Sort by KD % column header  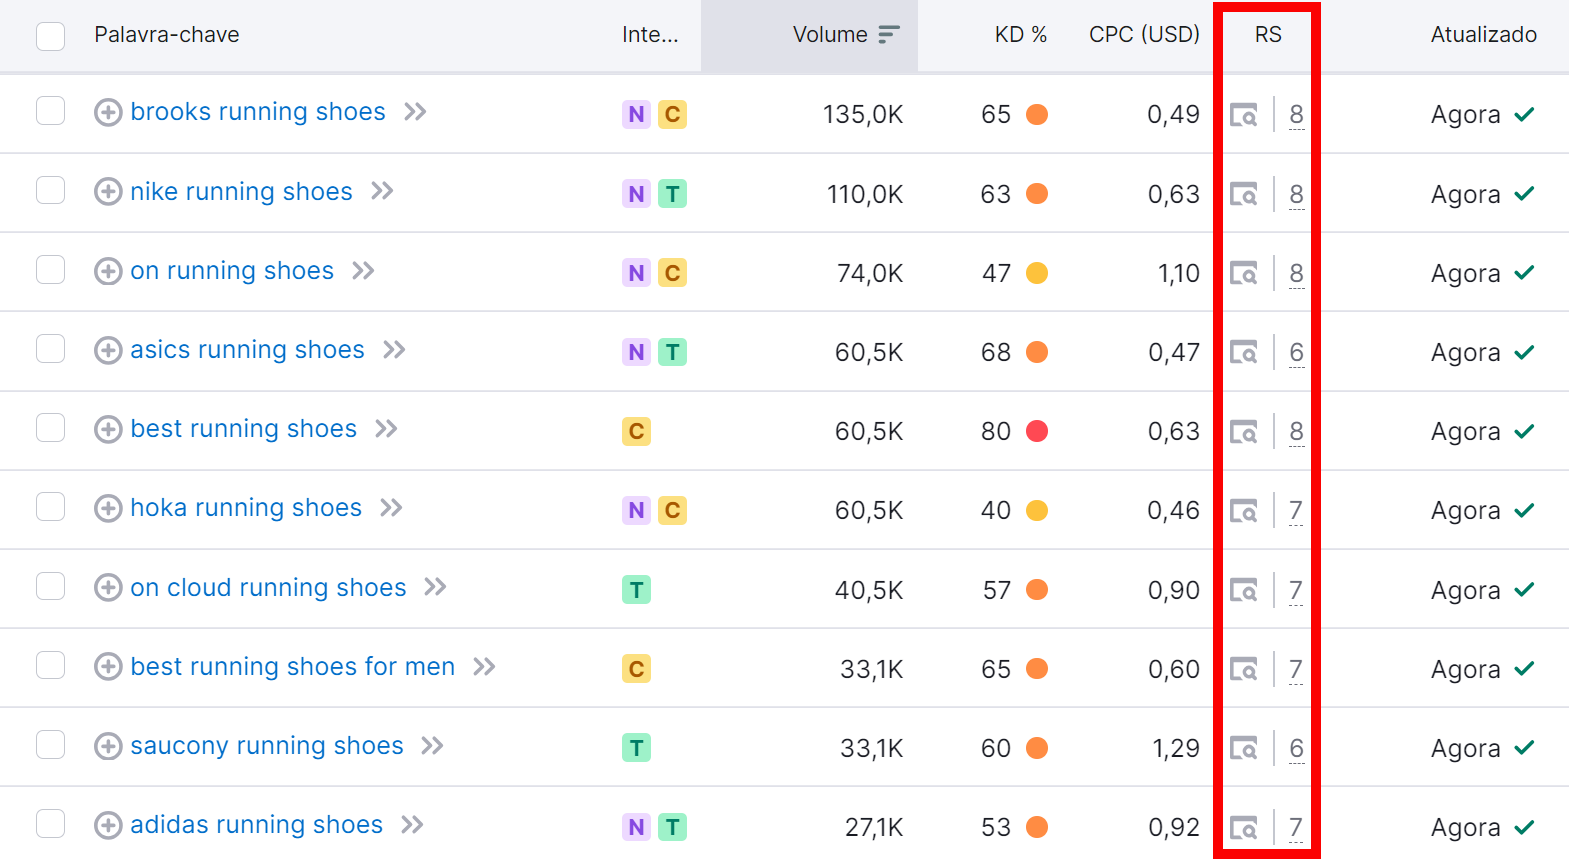click(x=1020, y=35)
